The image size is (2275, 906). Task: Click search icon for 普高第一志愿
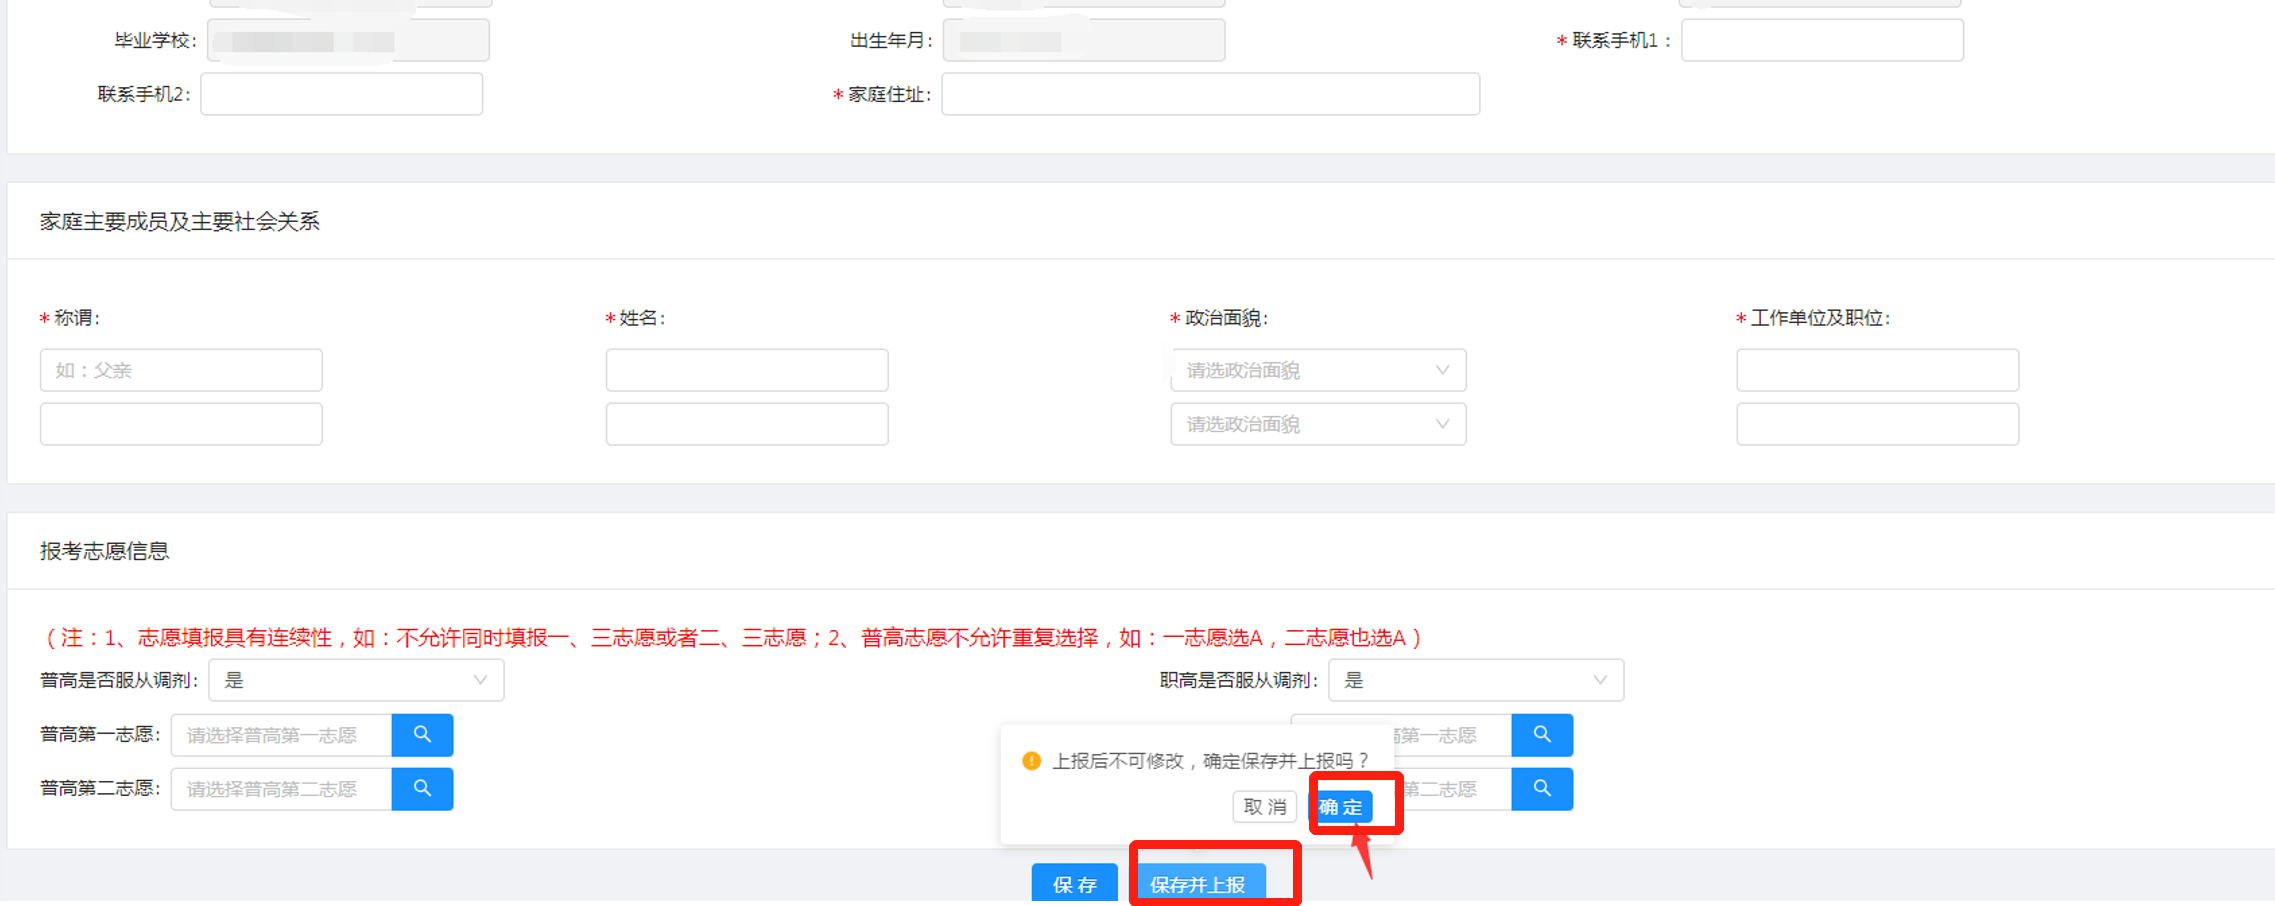coord(422,735)
